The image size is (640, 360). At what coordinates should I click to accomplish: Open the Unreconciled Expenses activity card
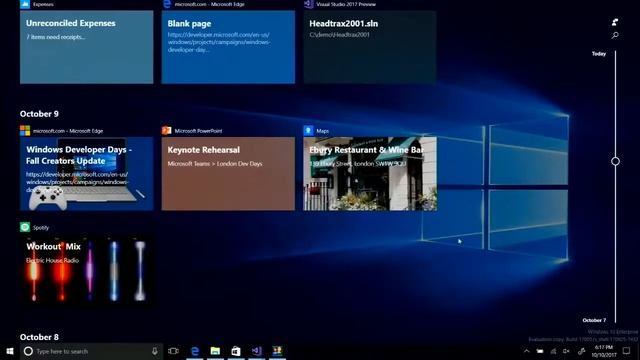[x=87, y=47]
